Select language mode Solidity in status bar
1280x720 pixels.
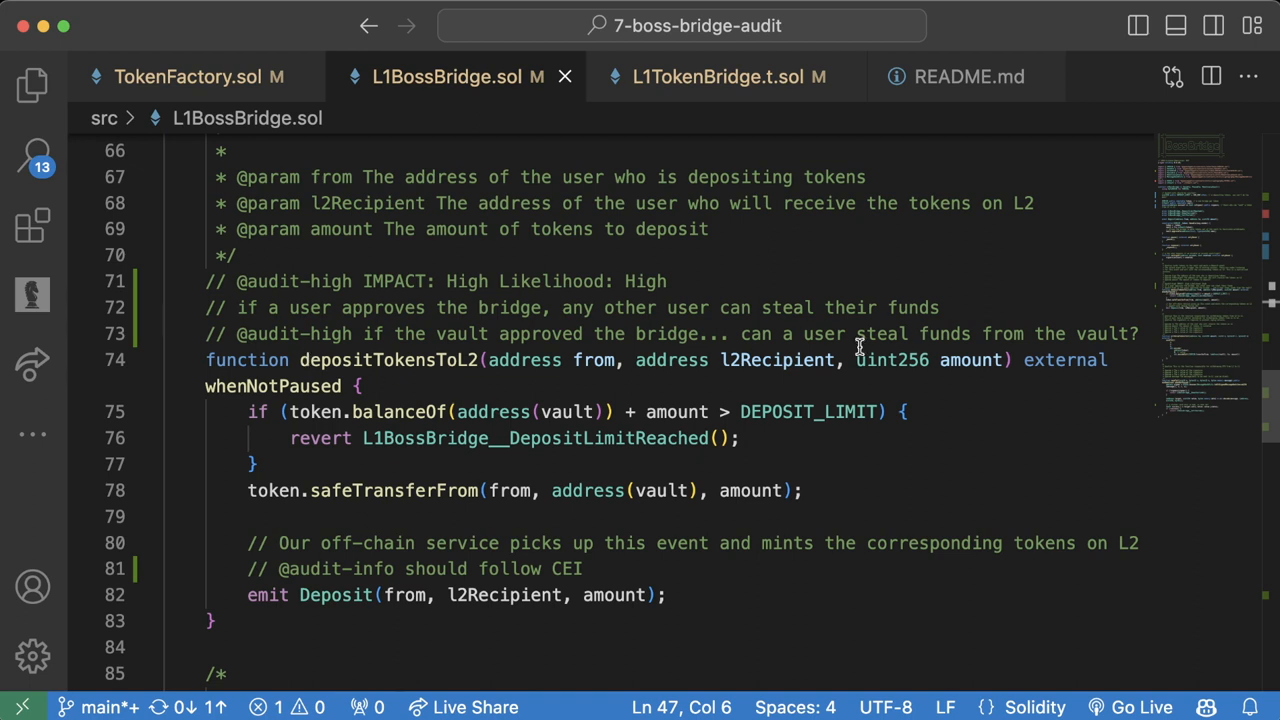(1021, 707)
